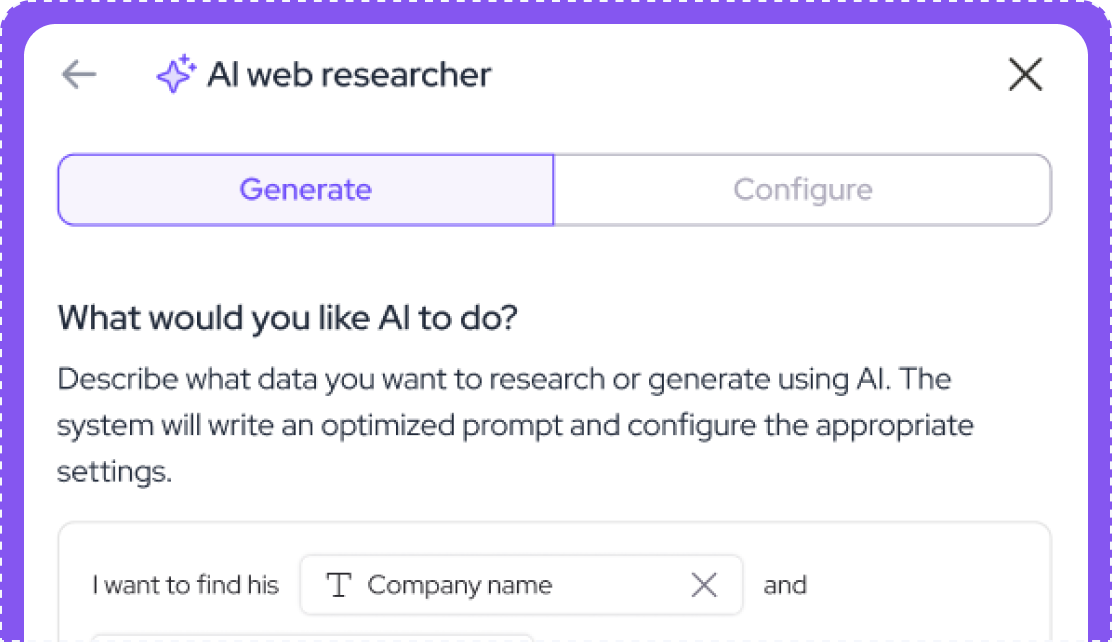Click 'What would you like AI to do?' heading
Viewport: 1112px width, 642px height.
click(x=288, y=318)
